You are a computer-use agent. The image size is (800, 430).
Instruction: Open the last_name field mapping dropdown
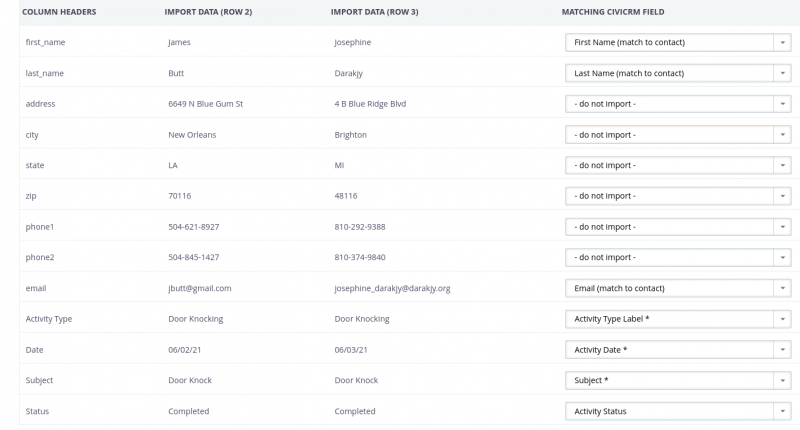[x=678, y=73]
